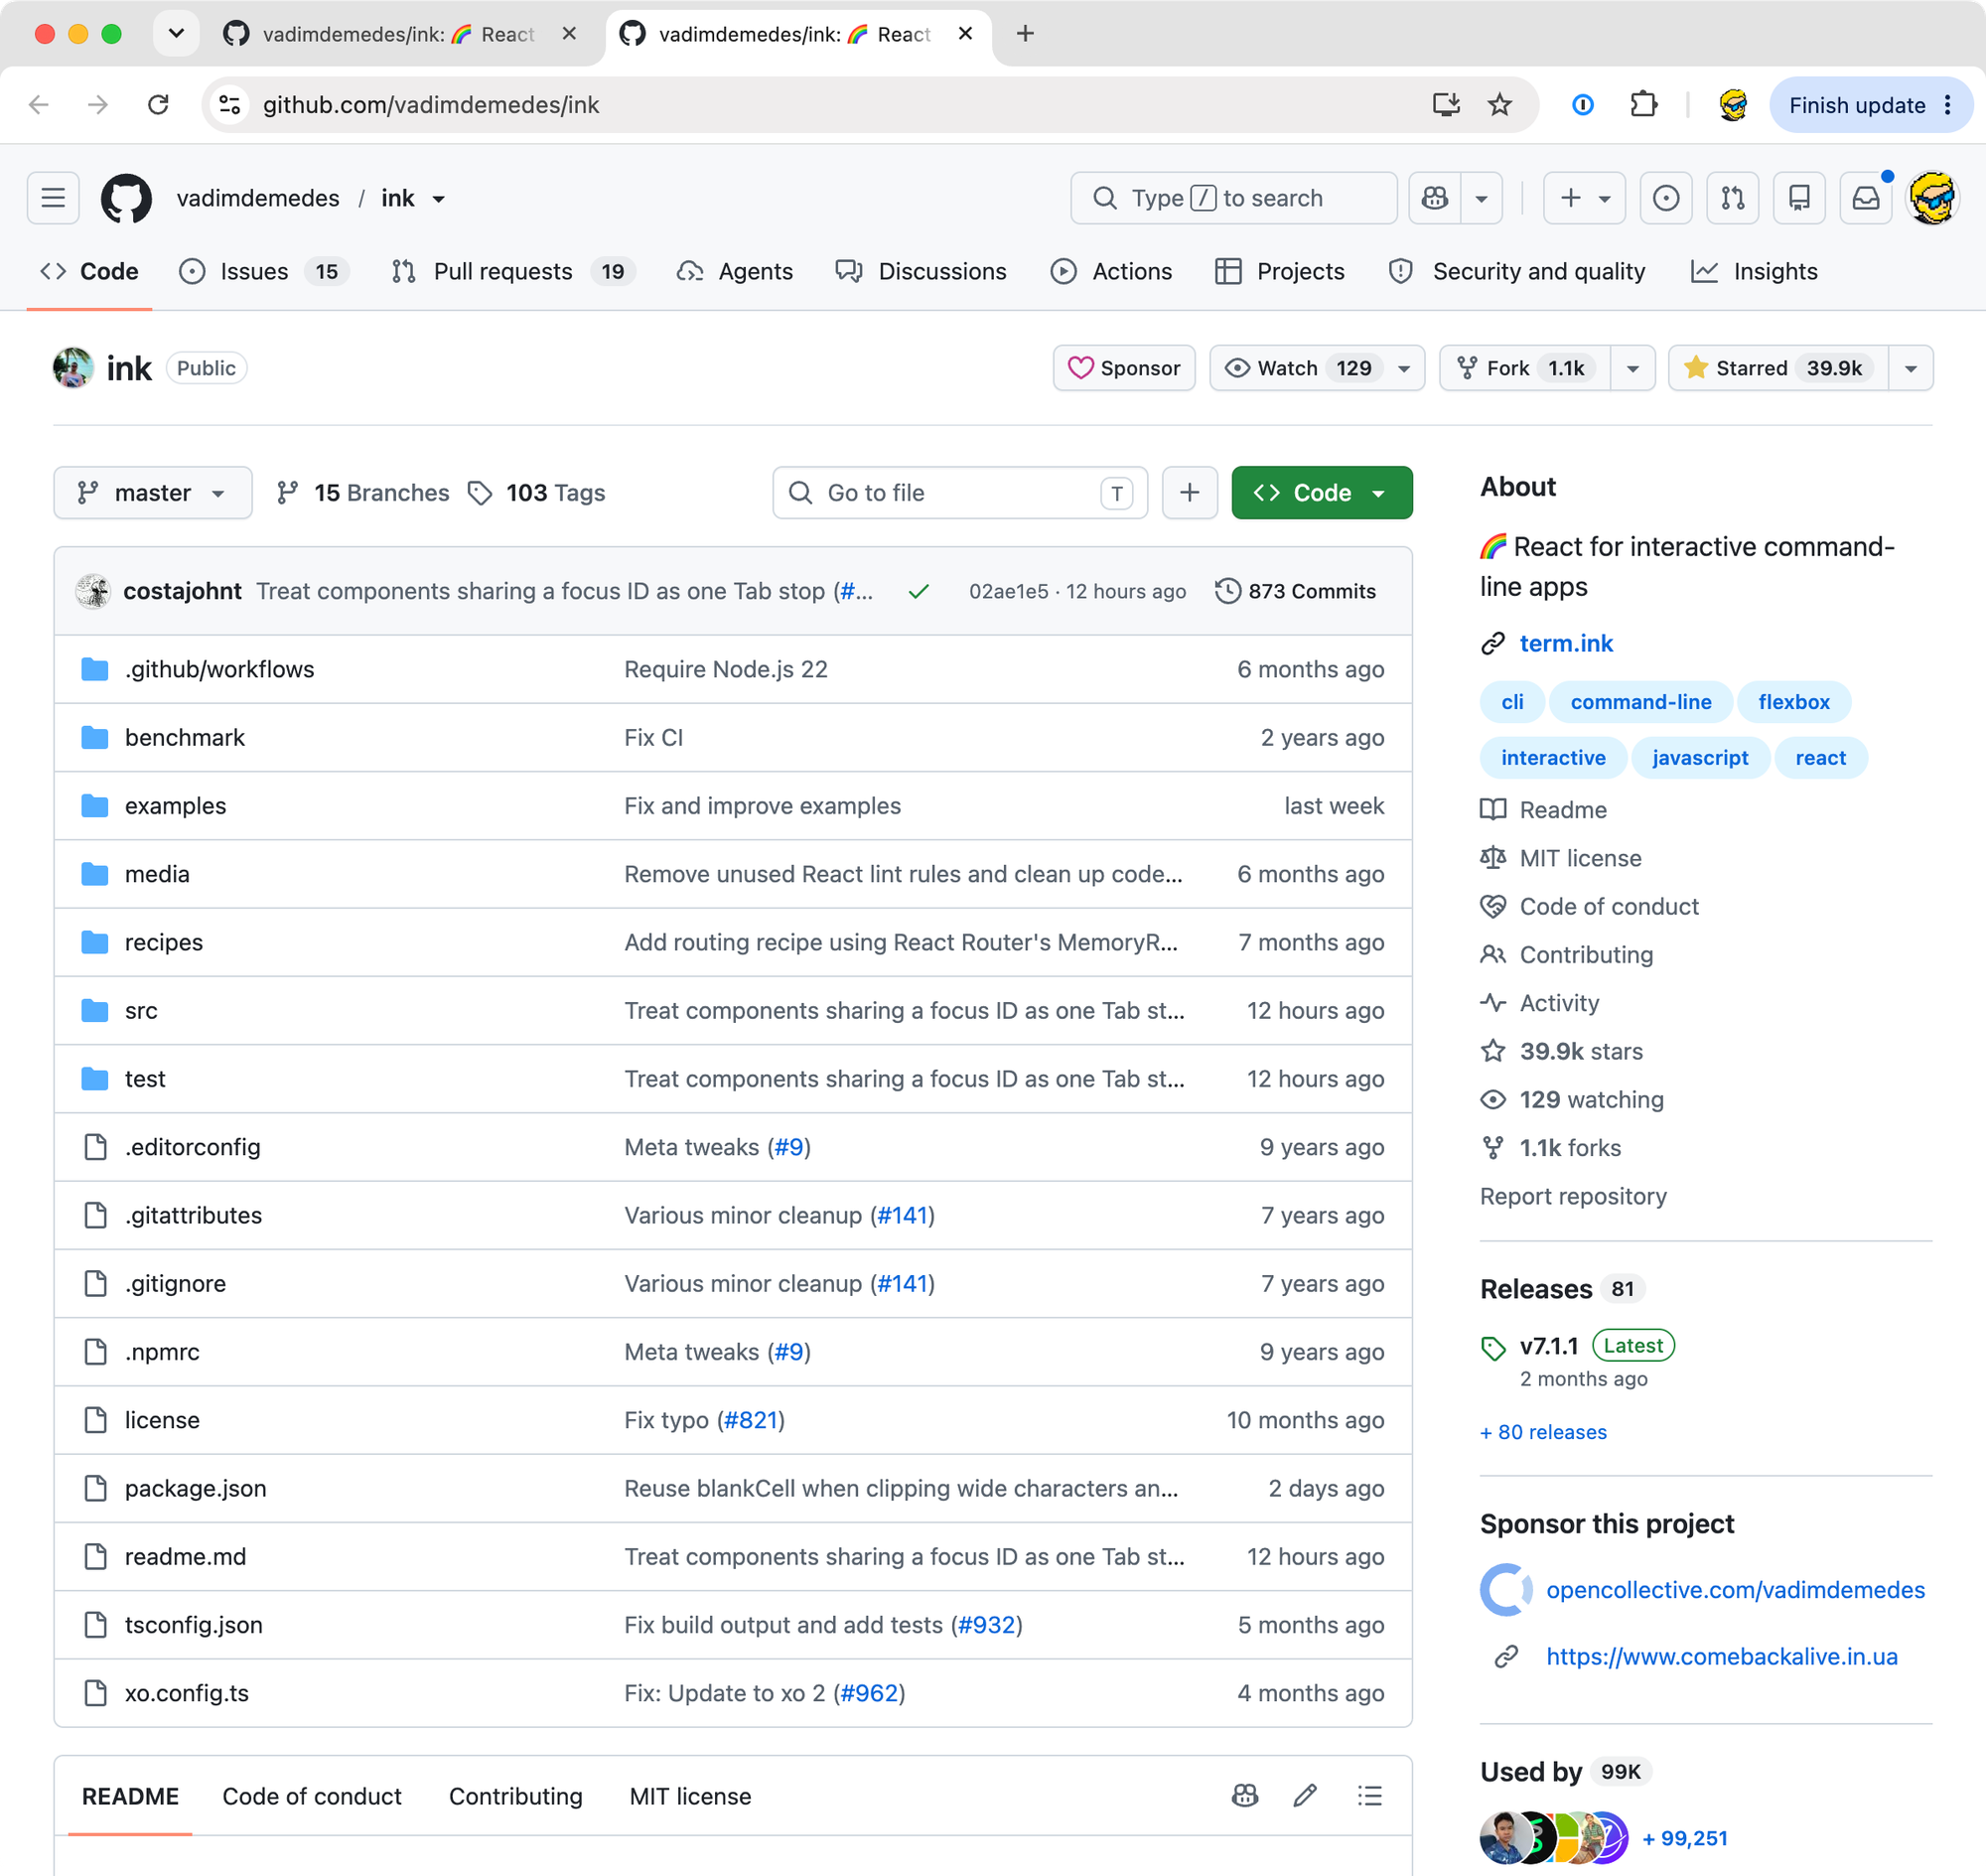Click the add file plus button
This screenshot has height=1876, width=1986.
[1189, 492]
